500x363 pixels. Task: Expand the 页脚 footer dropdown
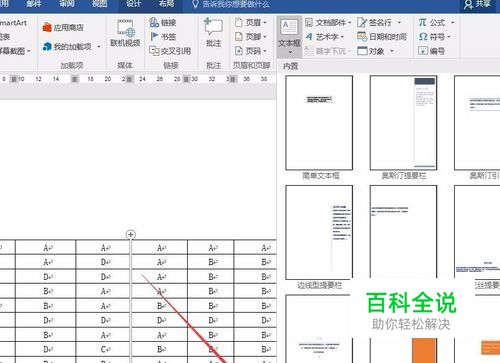pos(265,37)
